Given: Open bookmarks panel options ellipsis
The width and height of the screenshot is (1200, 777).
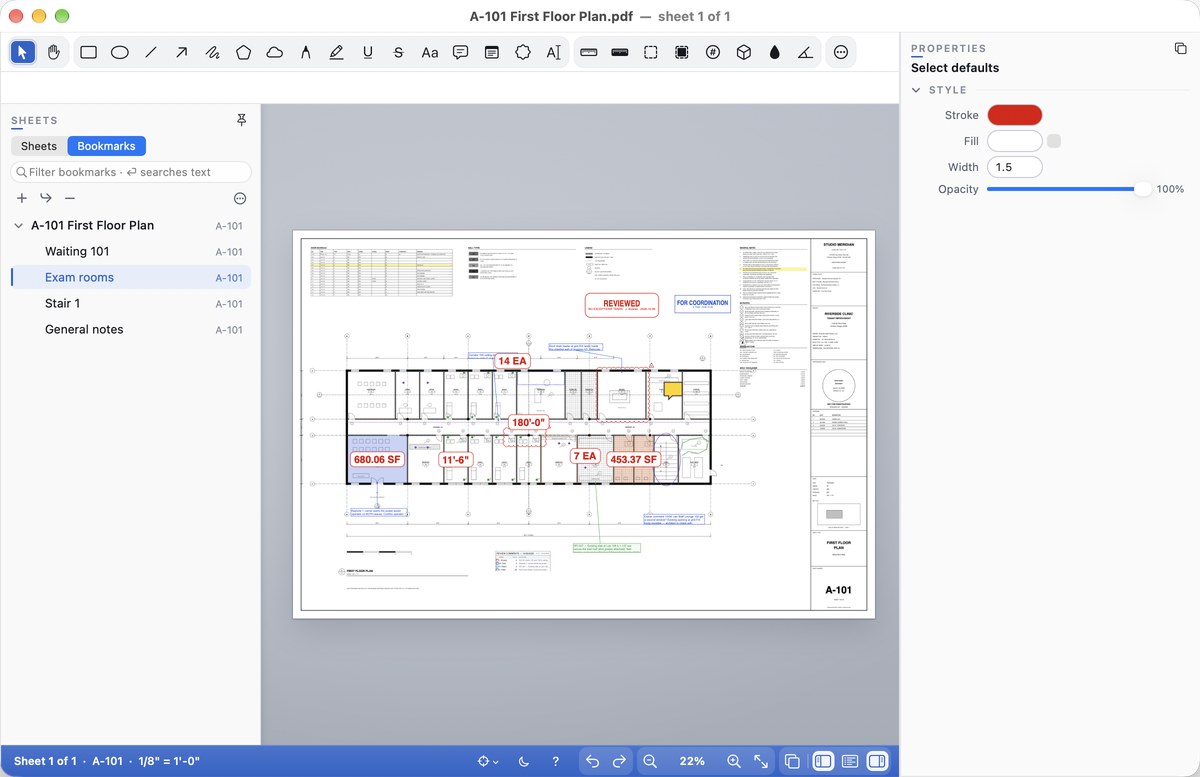Looking at the screenshot, I should pyautogui.click(x=240, y=198).
